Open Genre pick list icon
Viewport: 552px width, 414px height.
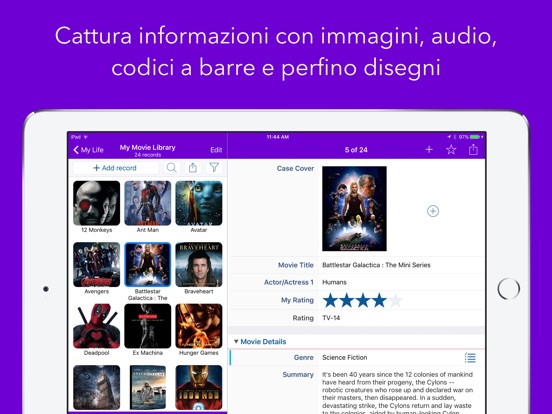pos(470,358)
